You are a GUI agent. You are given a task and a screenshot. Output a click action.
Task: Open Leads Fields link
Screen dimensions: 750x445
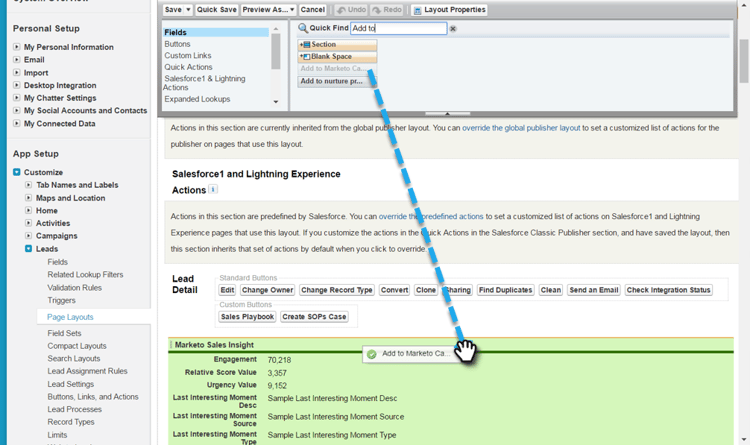click(x=57, y=262)
